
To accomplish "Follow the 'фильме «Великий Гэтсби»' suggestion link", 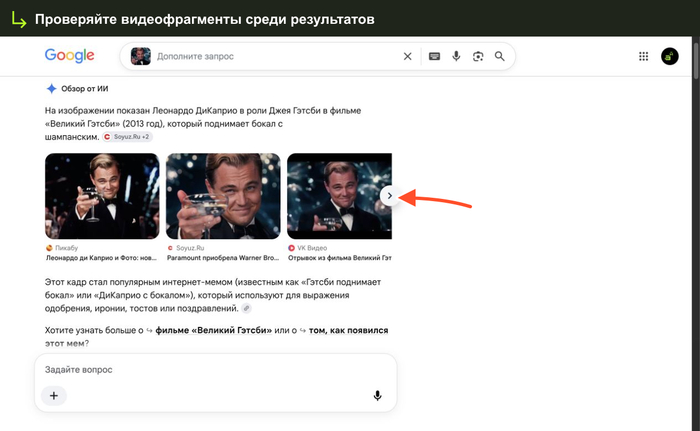I will pos(213,331).
